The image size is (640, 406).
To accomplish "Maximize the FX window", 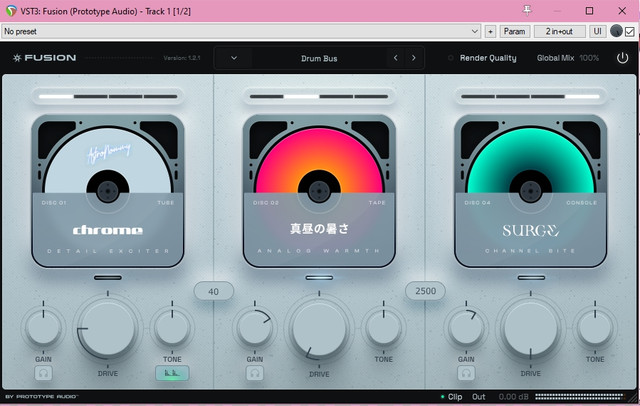I will 589,11.
